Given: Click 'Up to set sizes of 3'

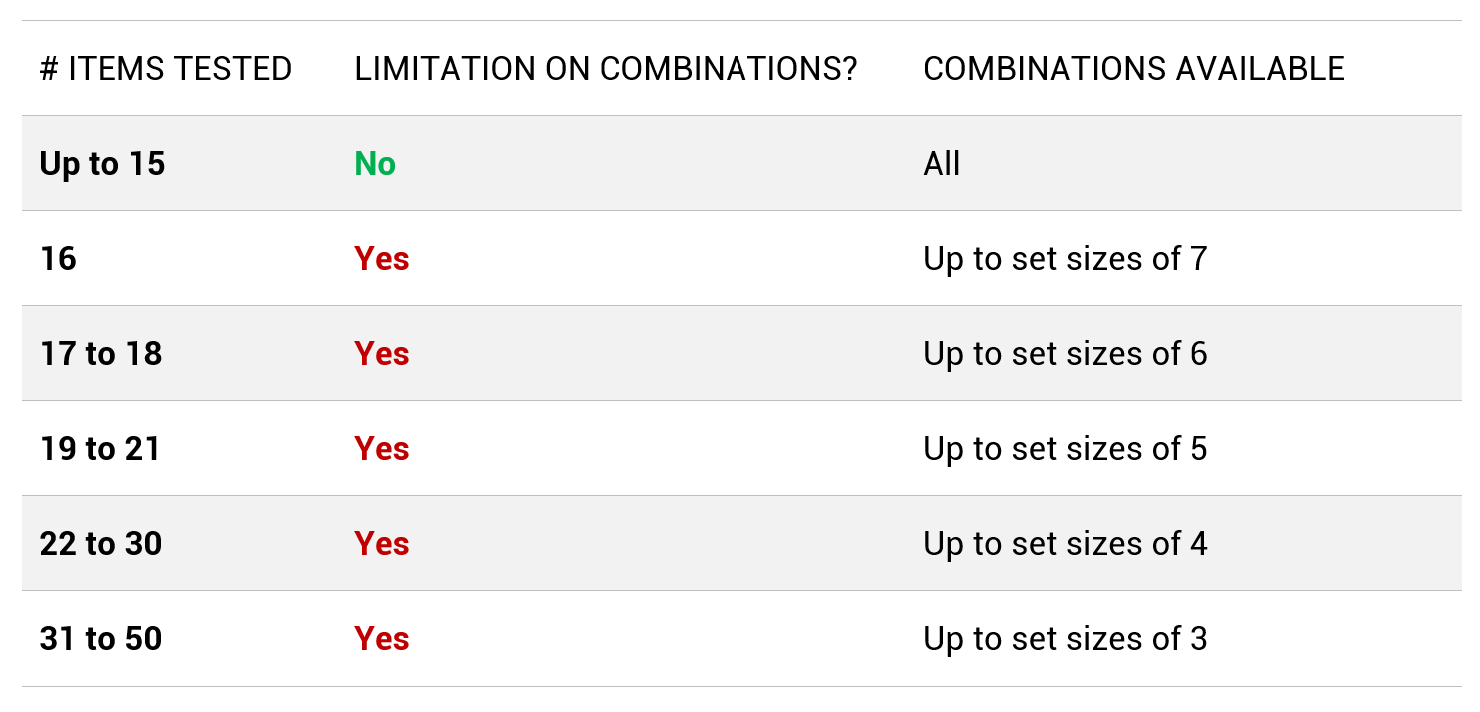Looking at the screenshot, I should [1065, 639].
